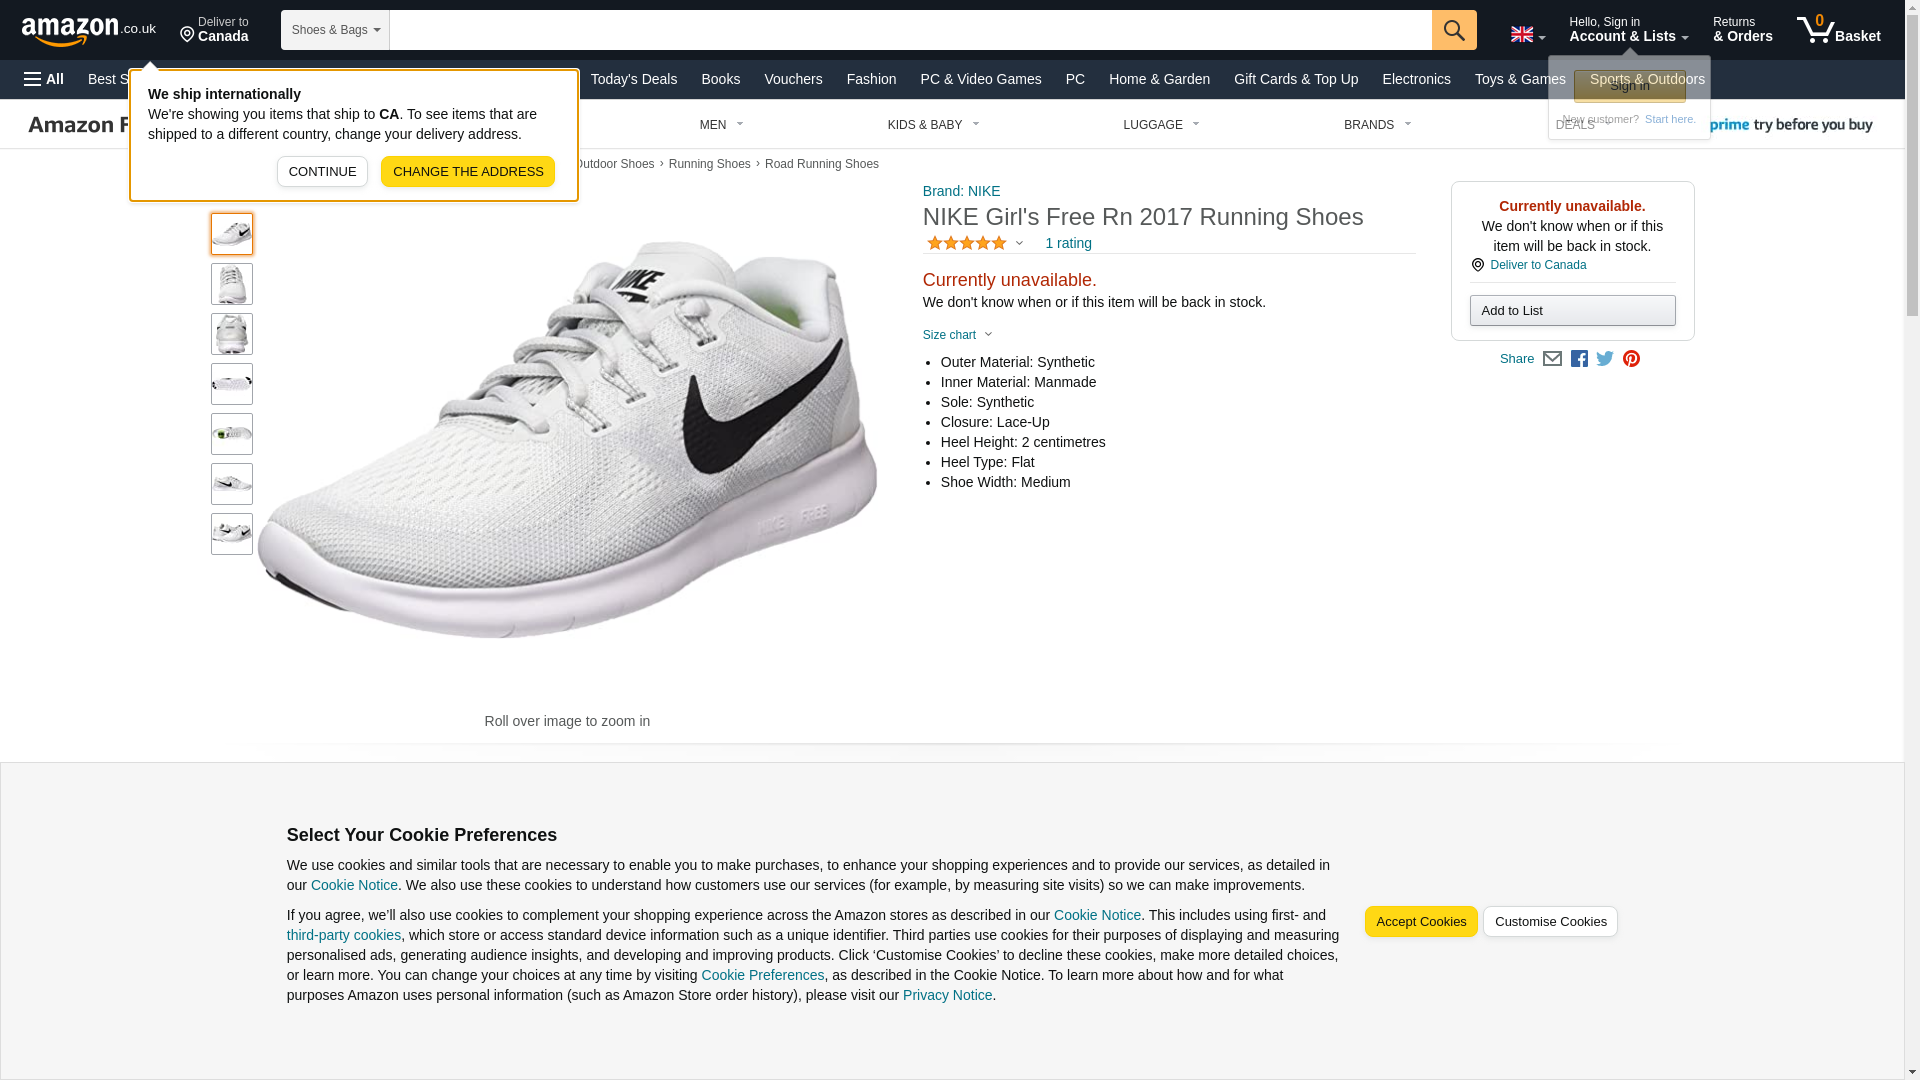Open Shoes & Bags search category dropdown
This screenshot has height=1080, width=1920.
pyautogui.click(x=335, y=30)
